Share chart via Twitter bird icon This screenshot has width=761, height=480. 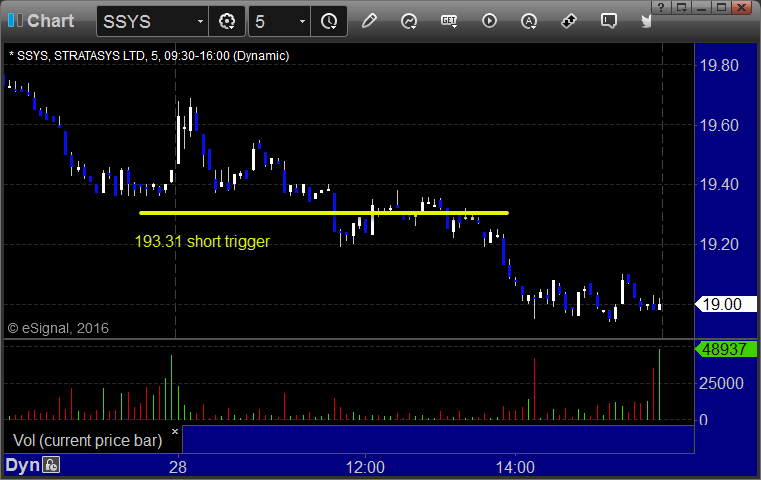click(646, 21)
